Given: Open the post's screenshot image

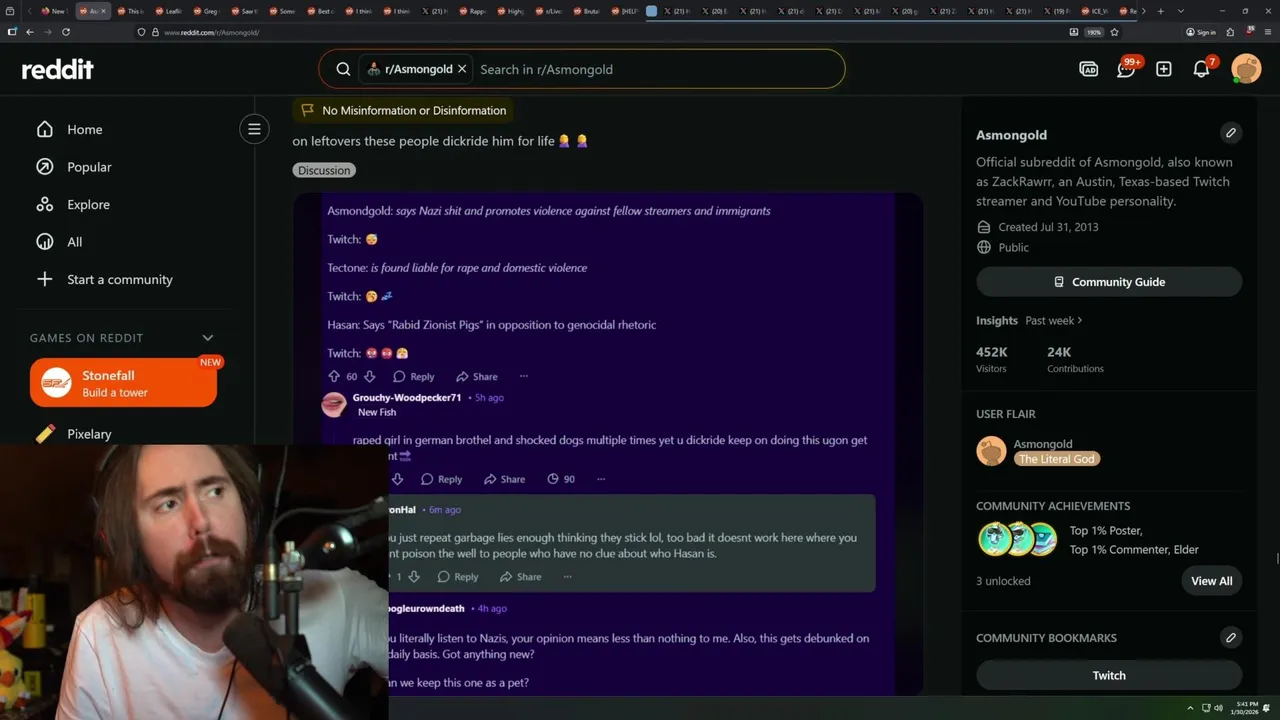Looking at the screenshot, I should click(608, 444).
